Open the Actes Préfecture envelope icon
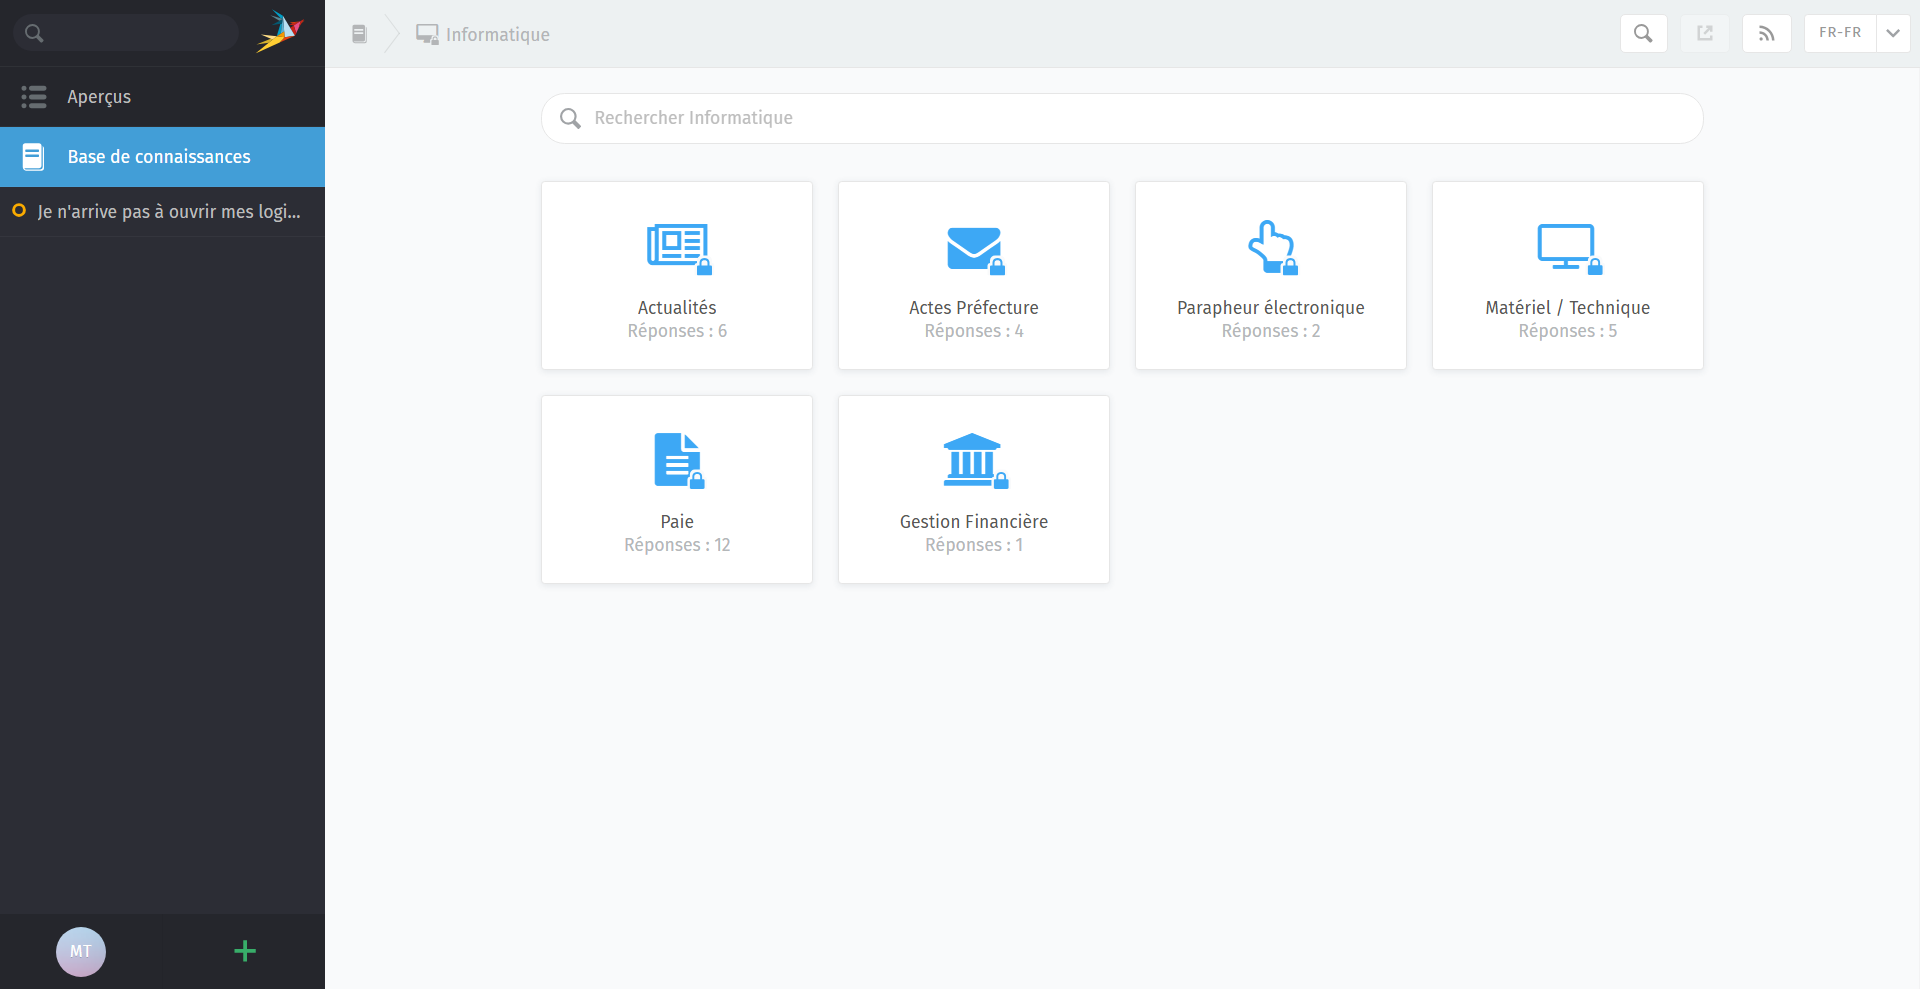 (x=974, y=249)
